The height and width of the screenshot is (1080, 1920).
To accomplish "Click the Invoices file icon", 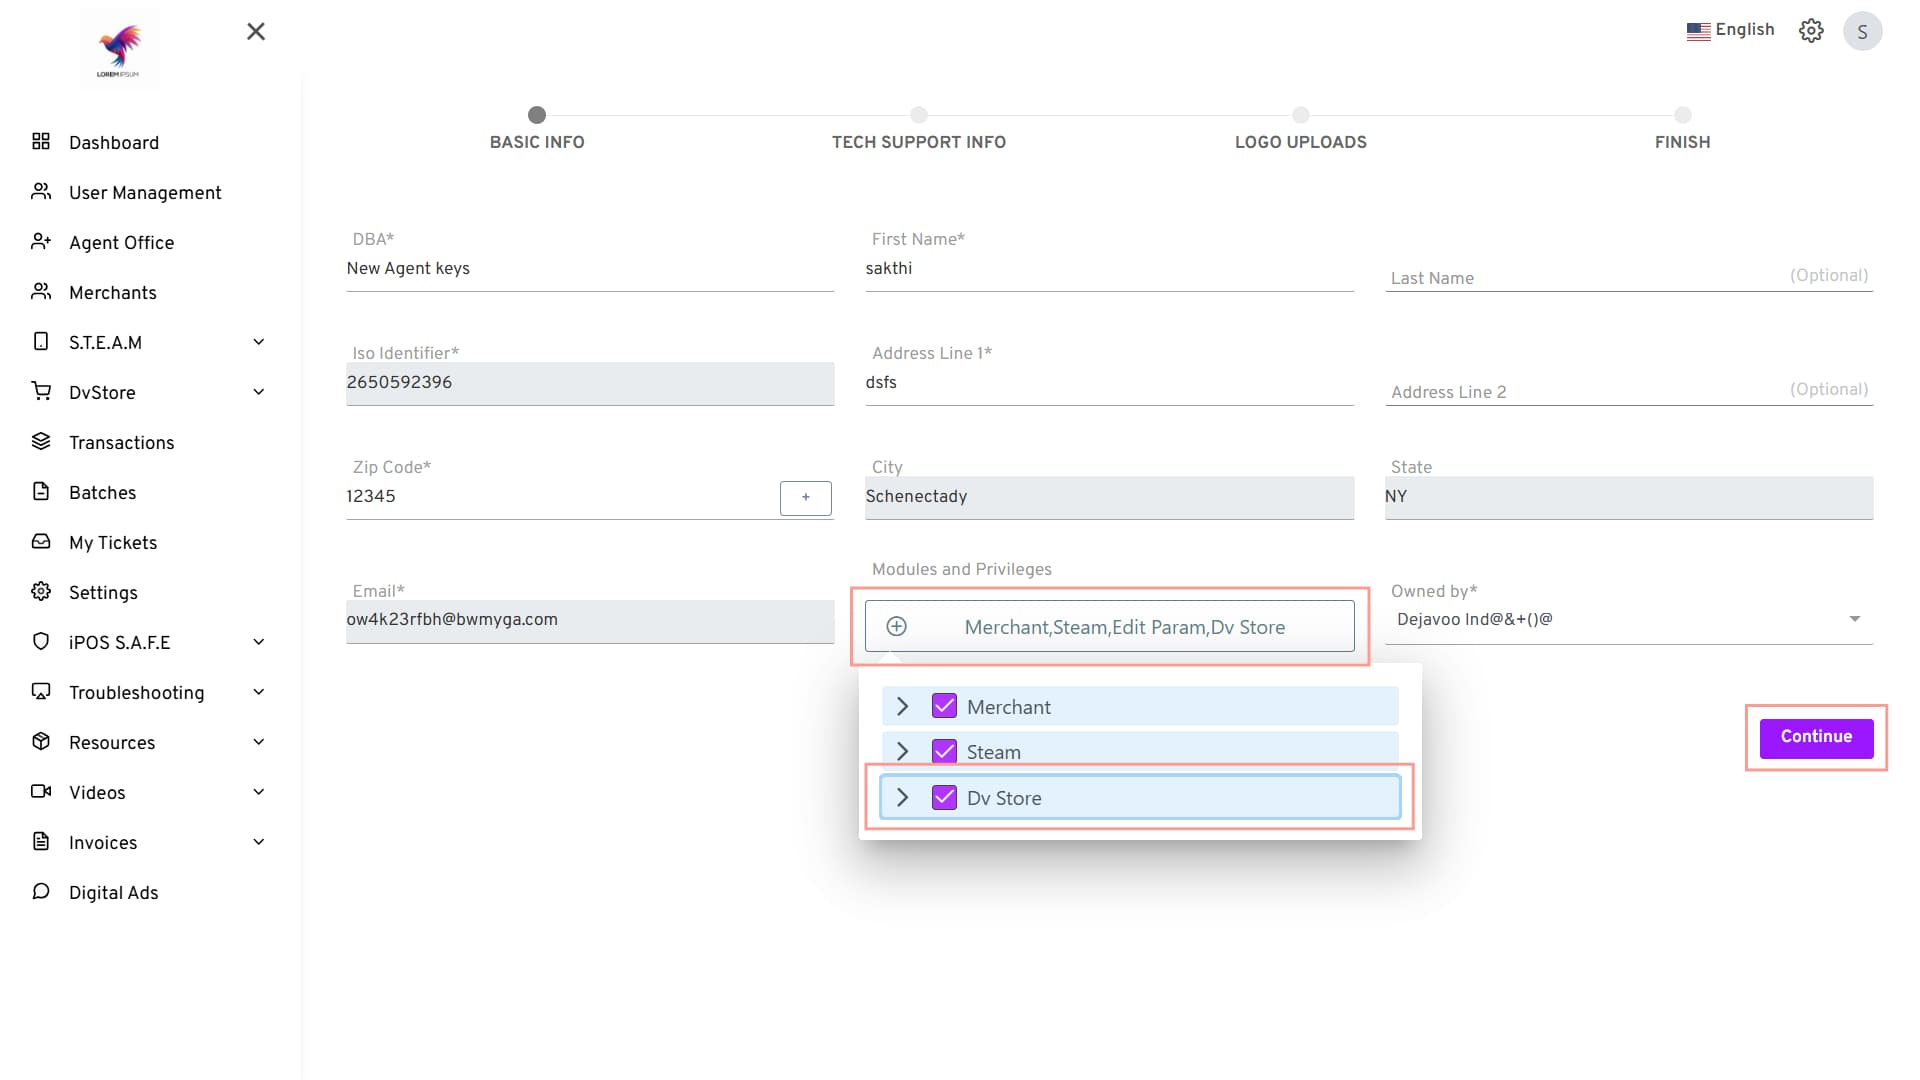I will tap(41, 841).
